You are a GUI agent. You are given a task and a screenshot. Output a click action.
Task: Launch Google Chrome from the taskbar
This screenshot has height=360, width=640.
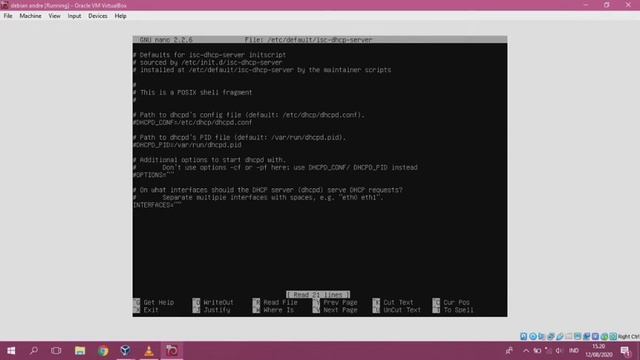103,351
